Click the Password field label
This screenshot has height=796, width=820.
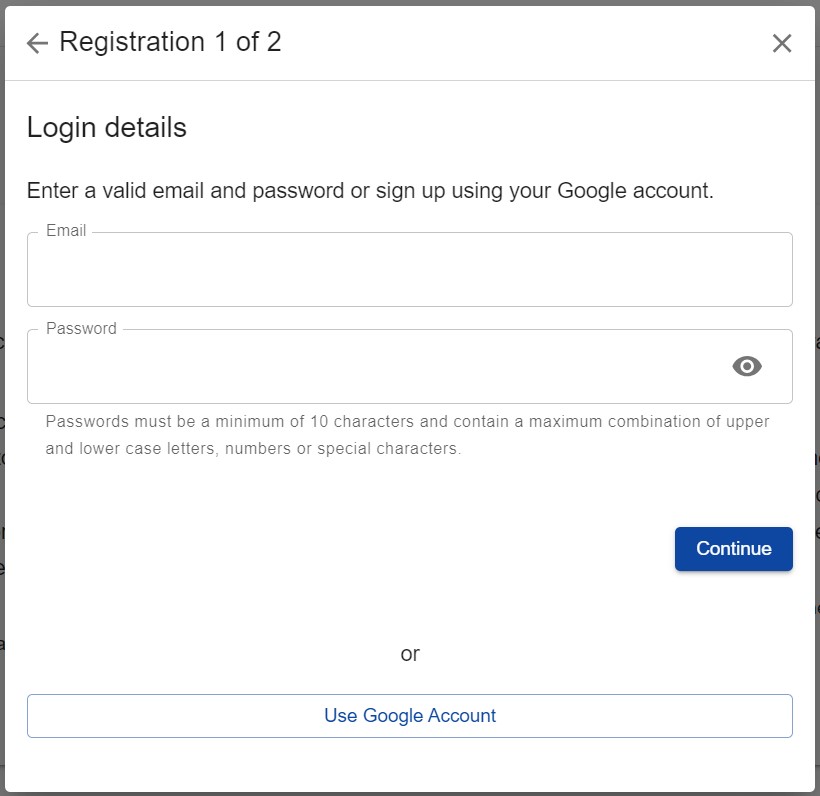click(x=82, y=328)
